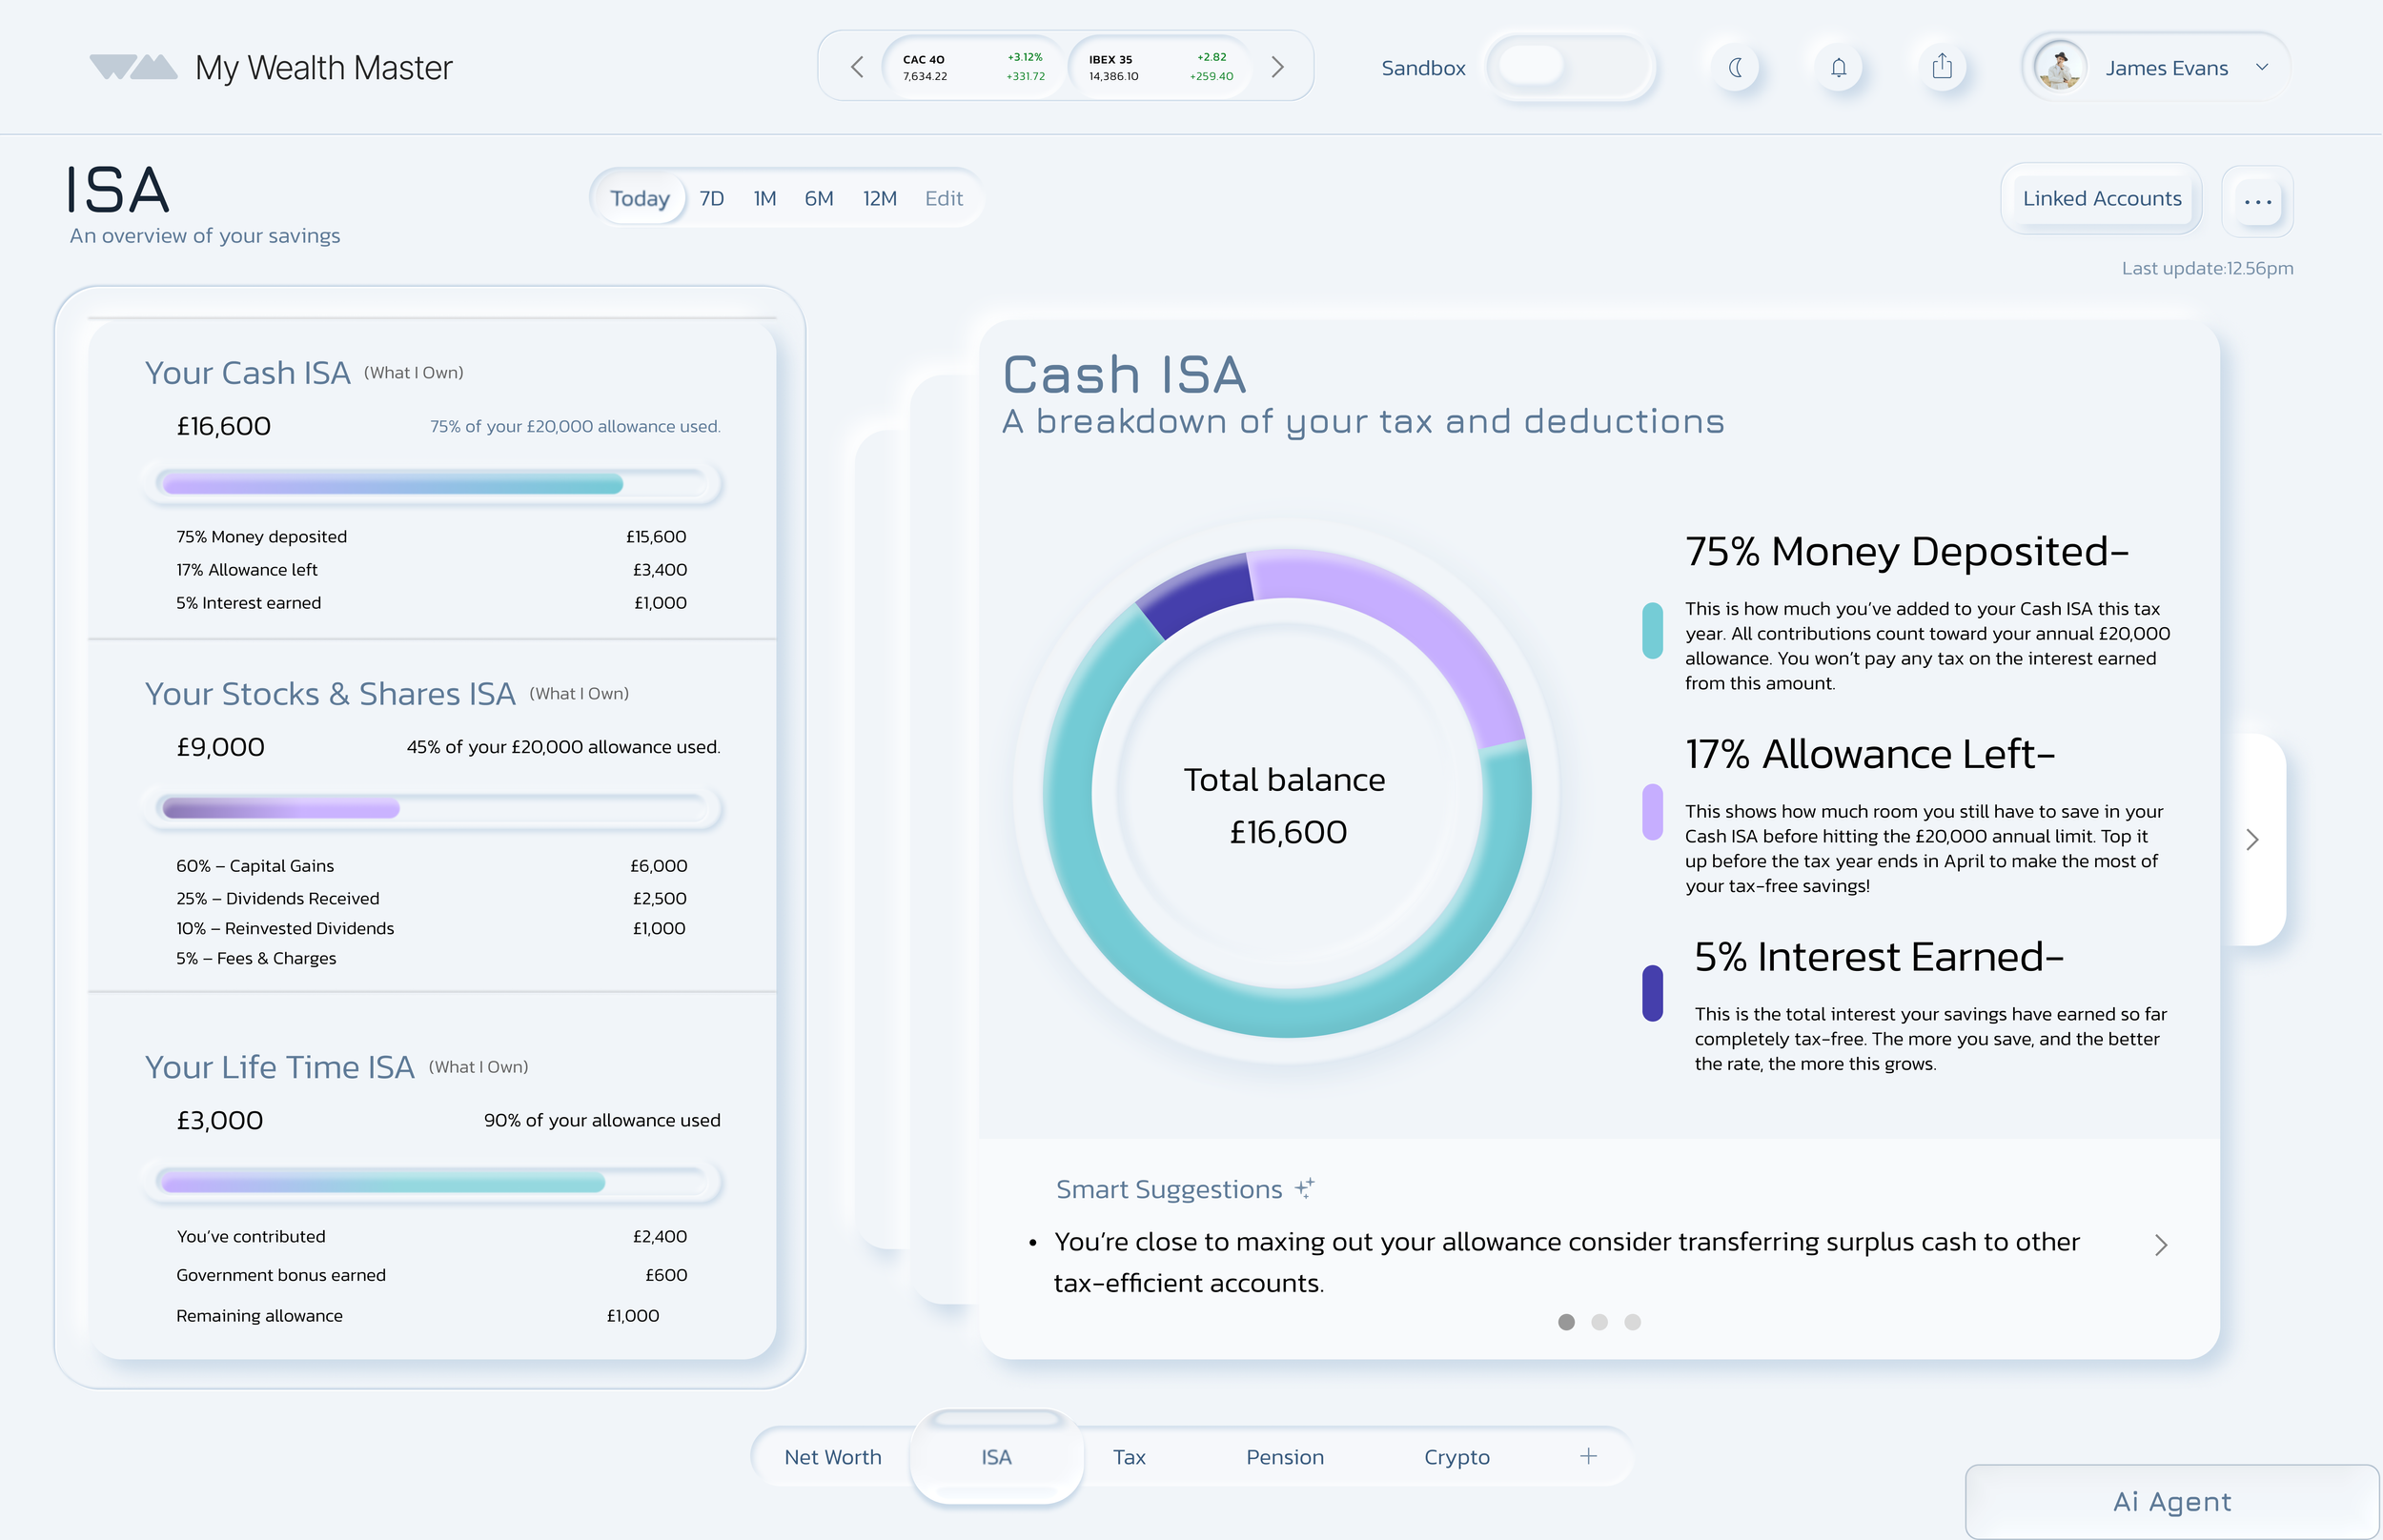The height and width of the screenshot is (1540, 2383).
Task: Expand the Smart Suggestions chevron arrow
Action: [x=2161, y=1245]
